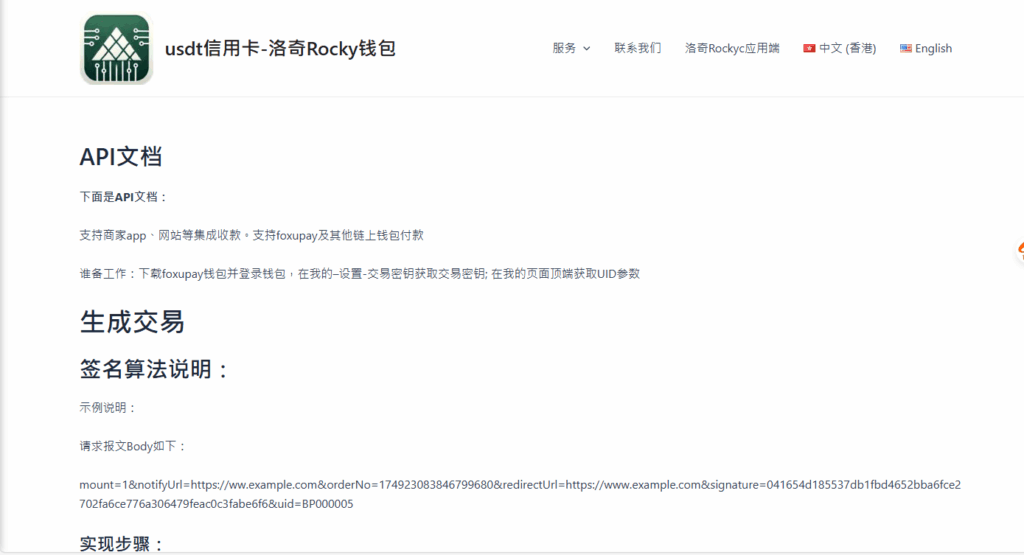
Task: Click the 实现步骤： heading
Action: point(122,543)
